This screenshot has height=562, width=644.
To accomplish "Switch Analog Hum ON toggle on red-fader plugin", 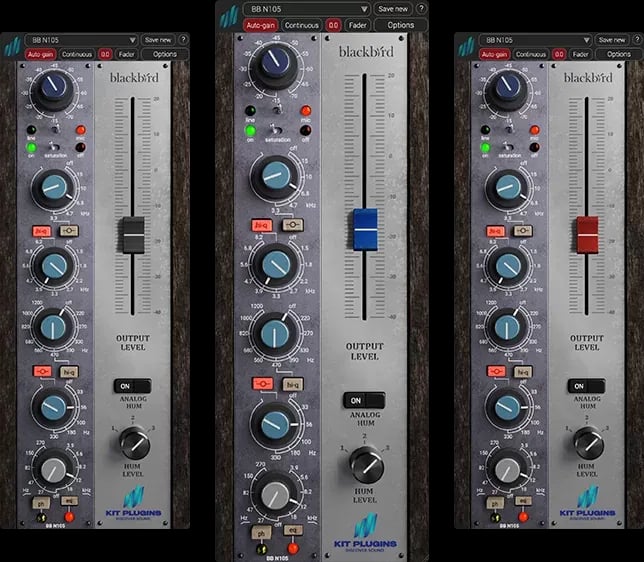I will coord(586,386).
